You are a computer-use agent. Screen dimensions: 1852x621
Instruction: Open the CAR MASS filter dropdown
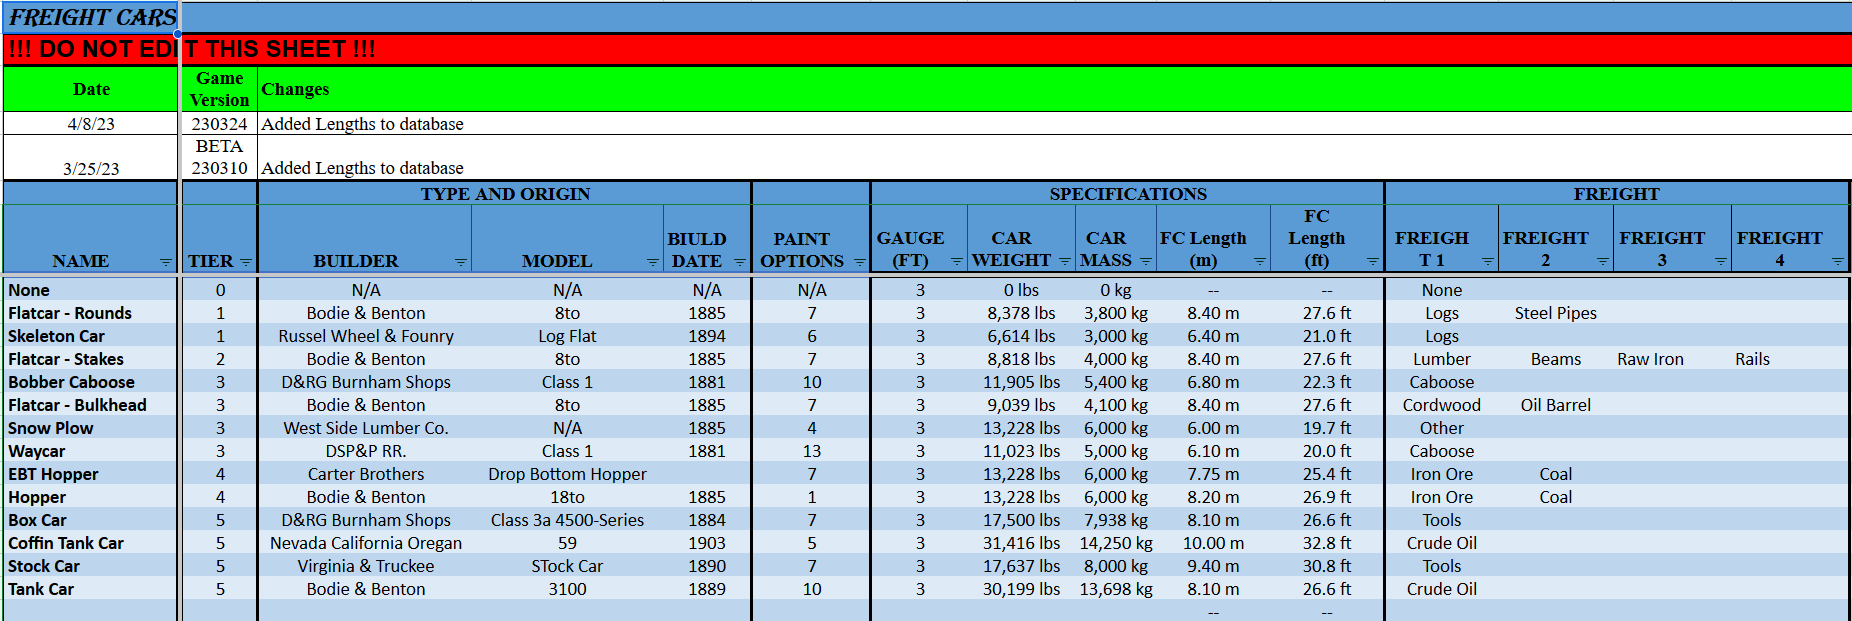(1146, 262)
